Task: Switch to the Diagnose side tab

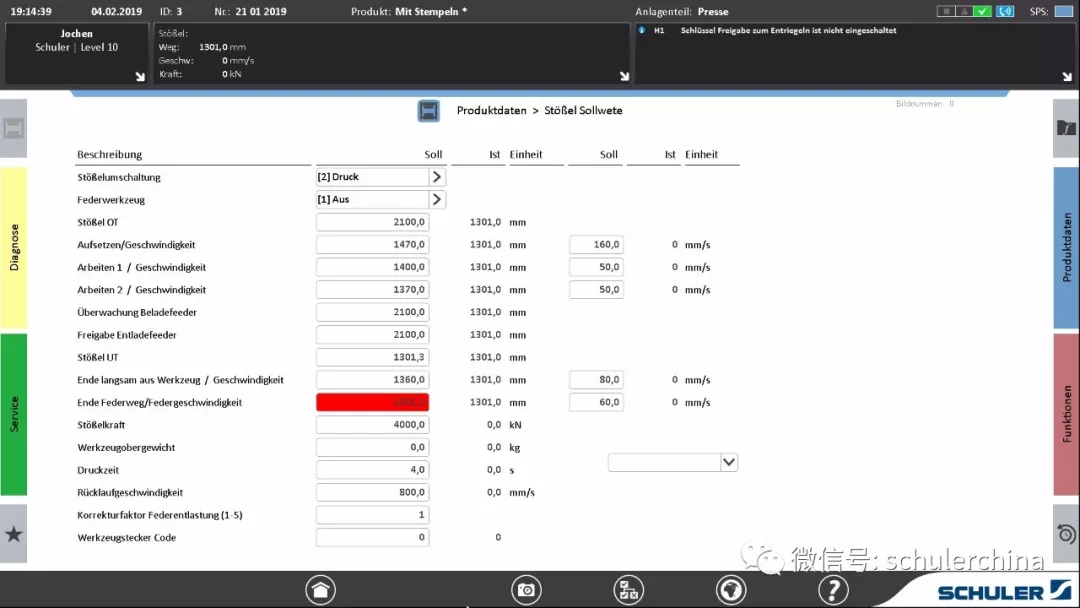Action: [14, 247]
